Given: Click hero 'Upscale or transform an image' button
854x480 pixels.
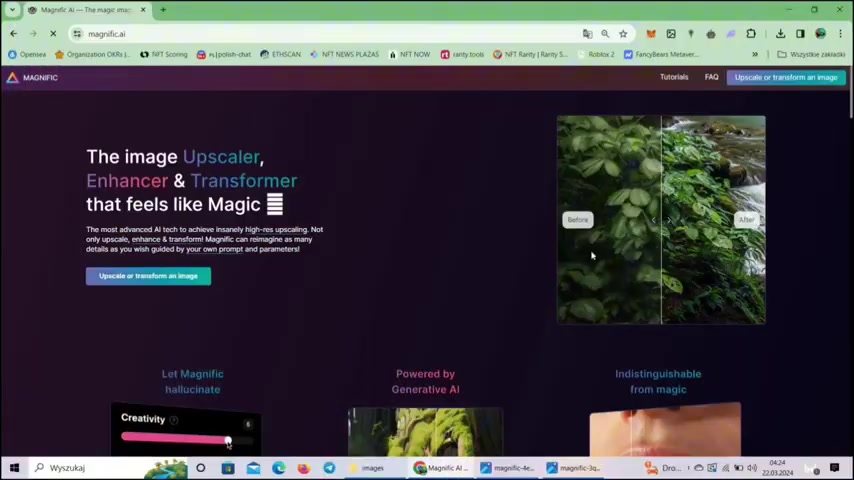Looking at the screenshot, I should click(x=148, y=276).
